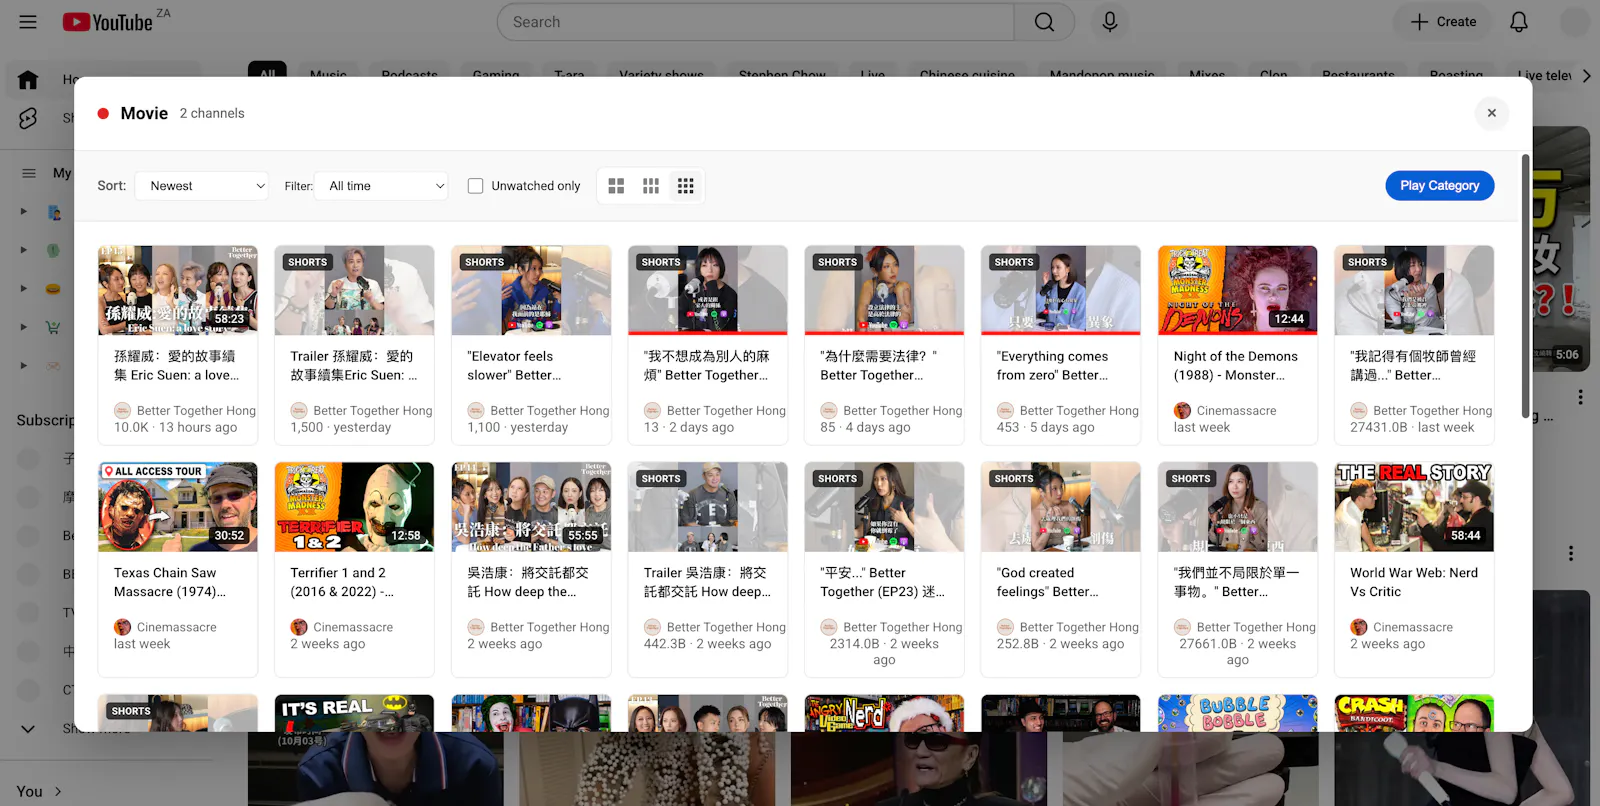1600x806 pixels.
Task: Activate voice search microphone
Action: point(1110,22)
